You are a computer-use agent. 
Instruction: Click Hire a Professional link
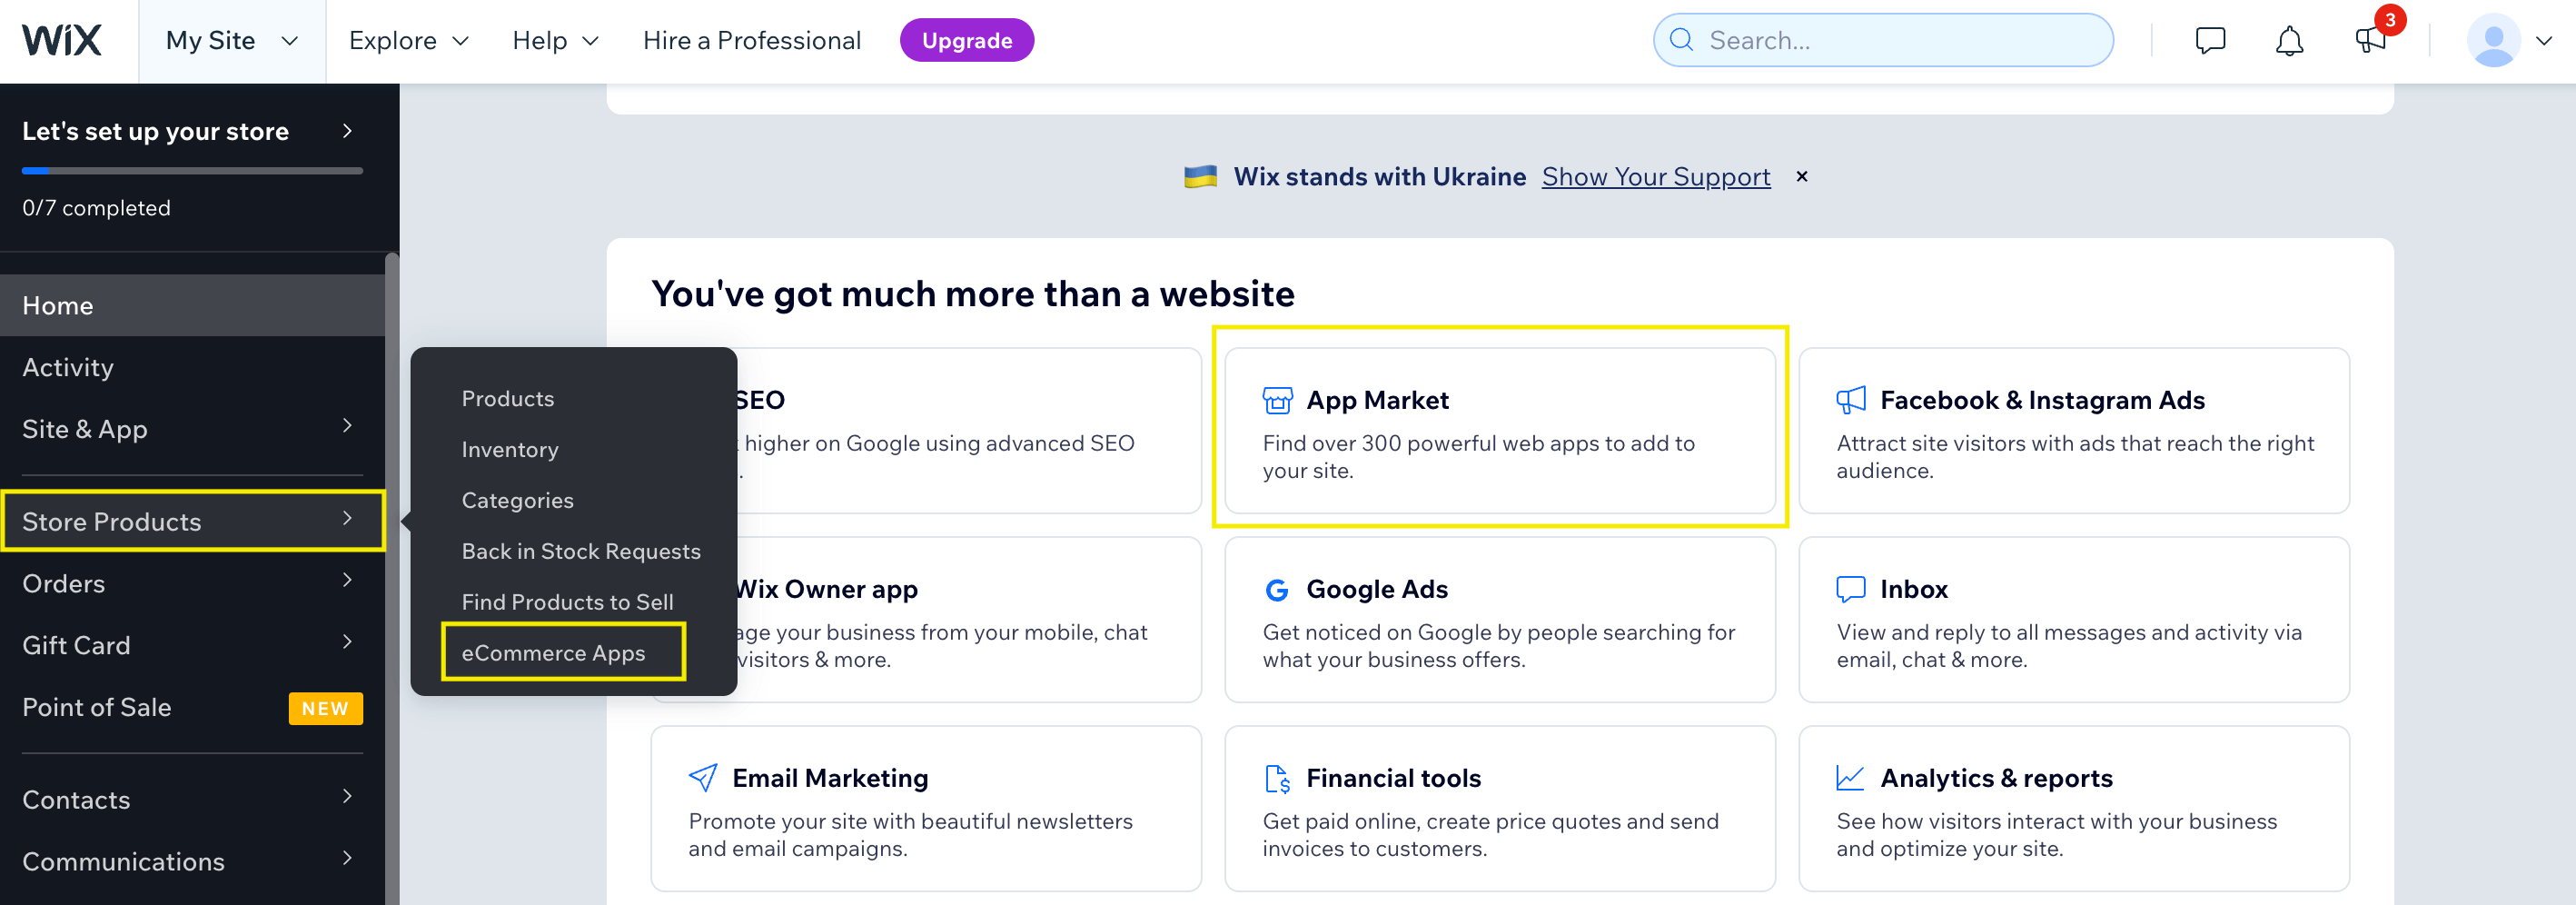[752, 41]
